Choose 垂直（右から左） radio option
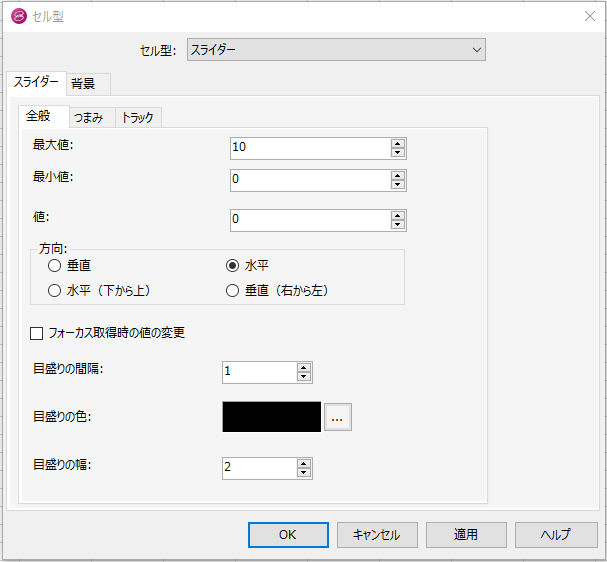Viewport: 607px width, 562px height. [232, 290]
